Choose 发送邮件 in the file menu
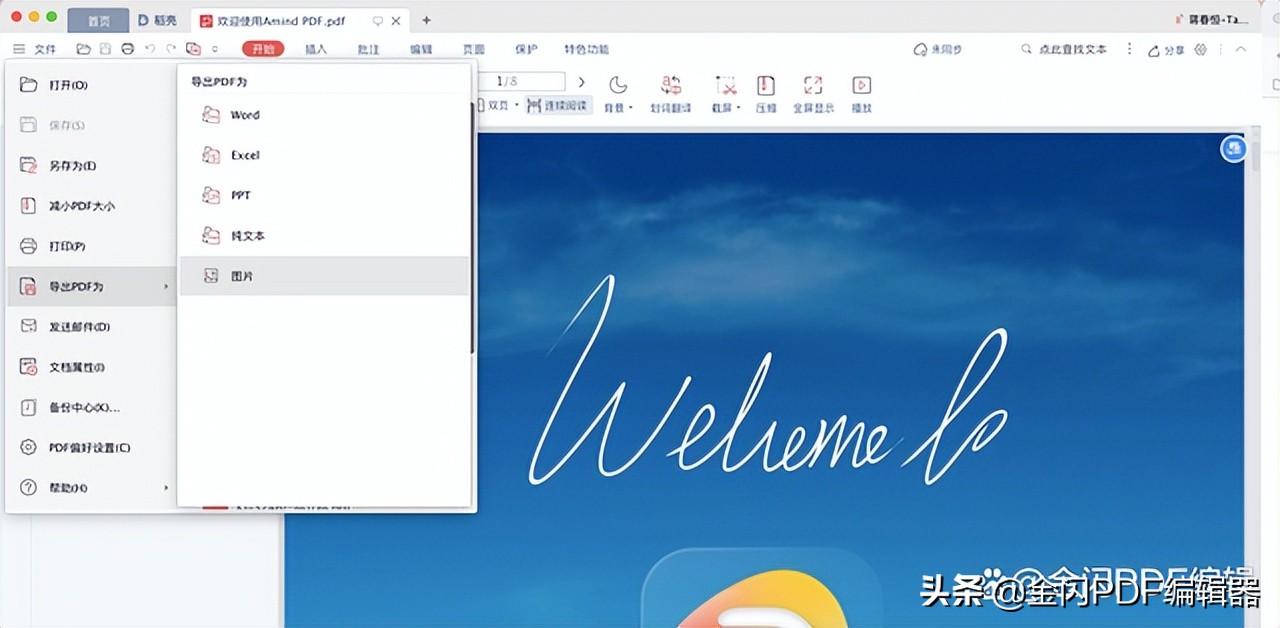The width and height of the screenshot is (1280, 628). [x=91, y=327]
